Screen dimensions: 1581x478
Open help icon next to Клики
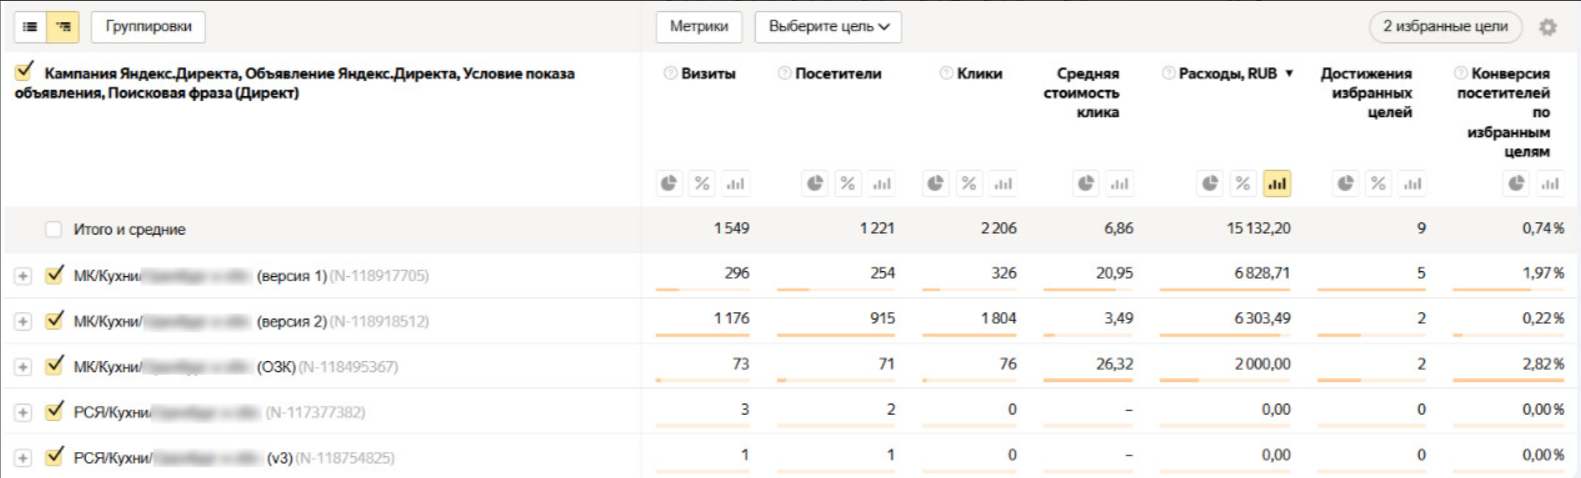pyautogui.click(x=946, y=73)
